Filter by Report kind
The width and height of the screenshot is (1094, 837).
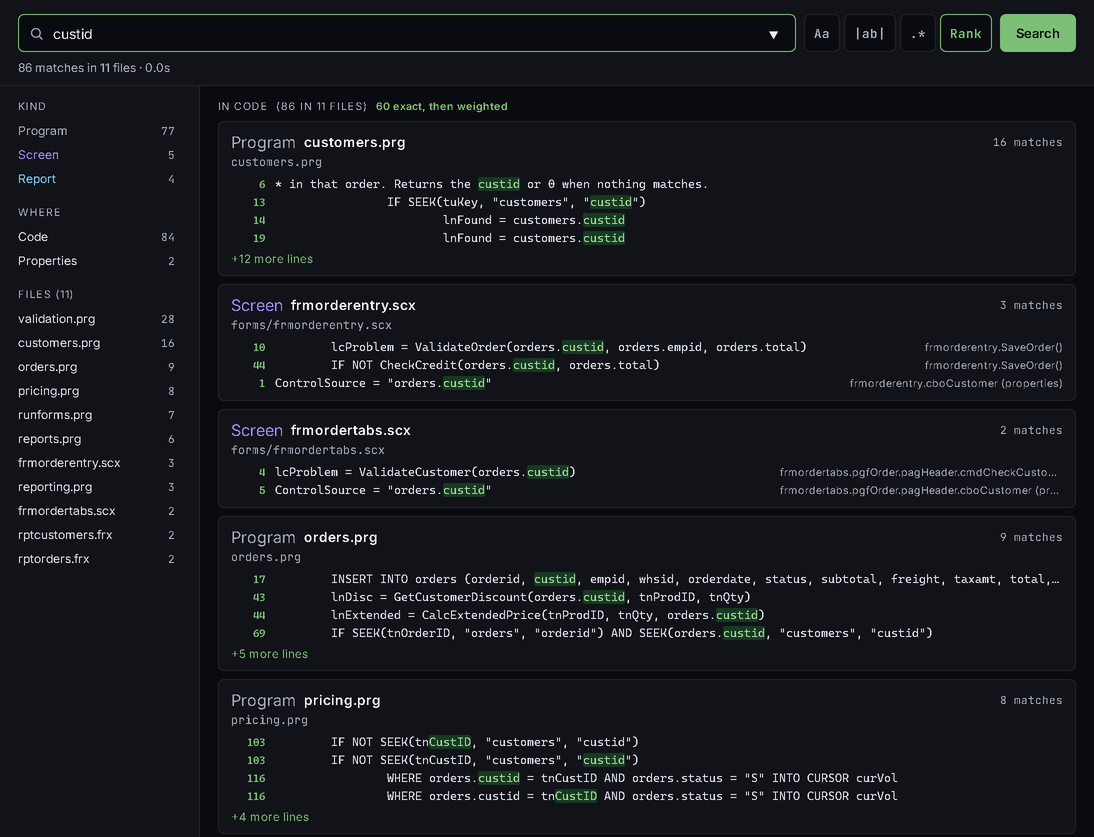[x=96, y=179]
